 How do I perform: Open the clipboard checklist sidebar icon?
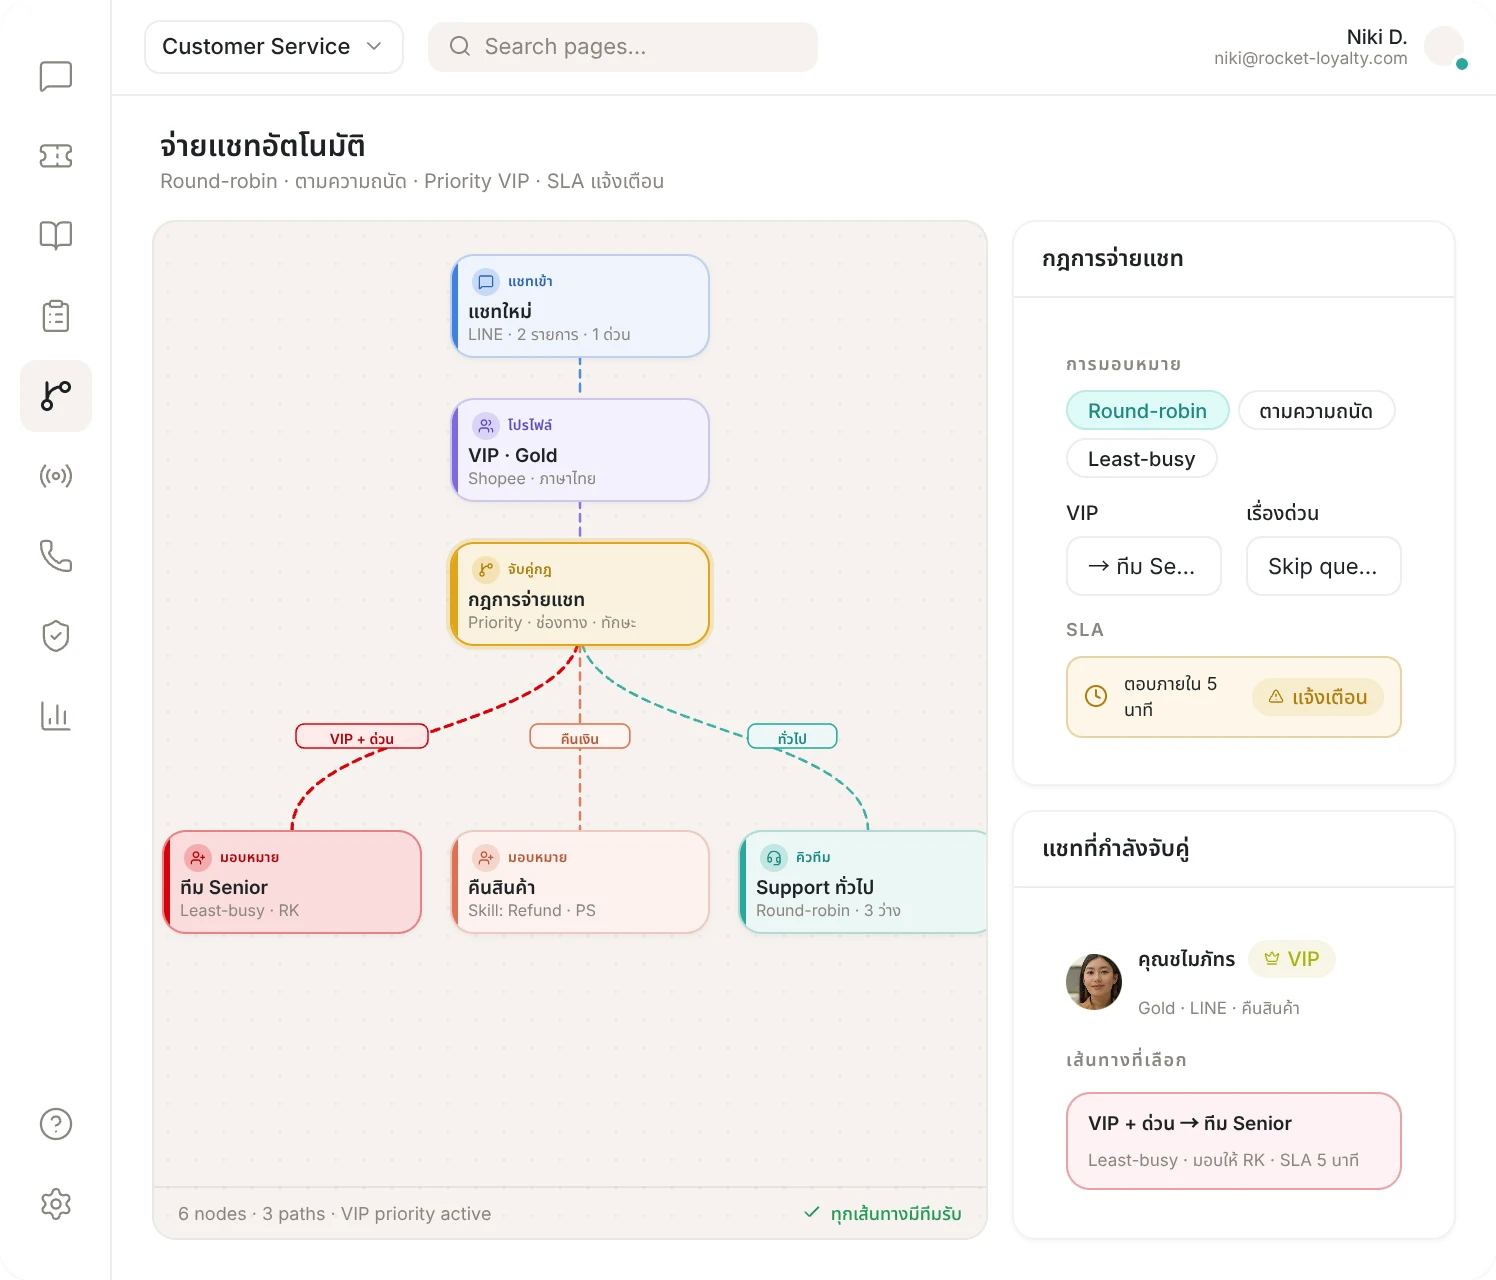pyautogui.click(x=56, y=316)
